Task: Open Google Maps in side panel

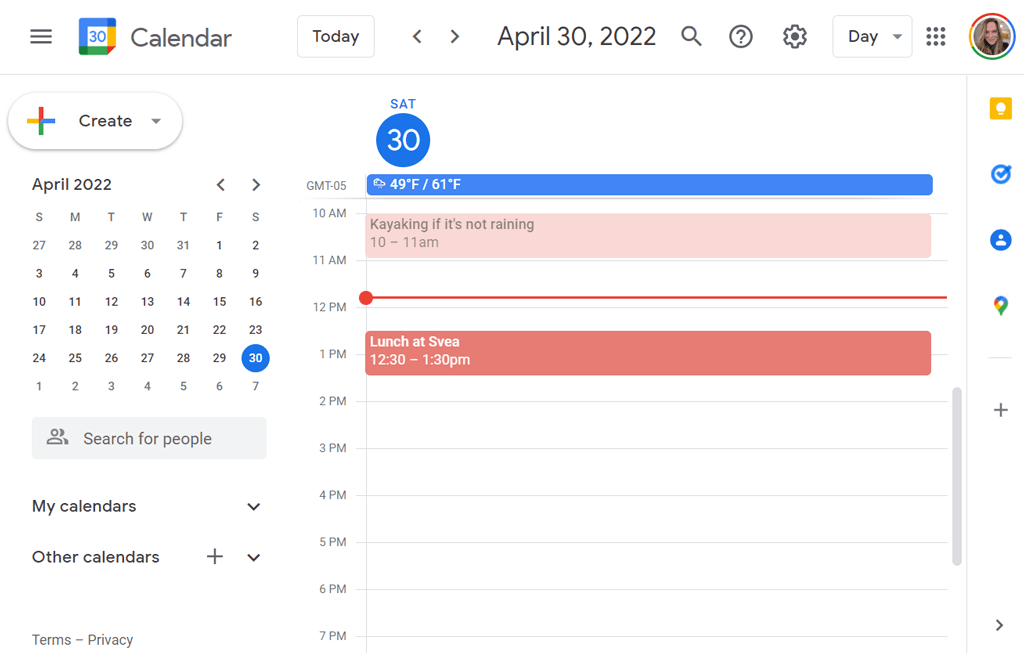Action: point(1000,305)
